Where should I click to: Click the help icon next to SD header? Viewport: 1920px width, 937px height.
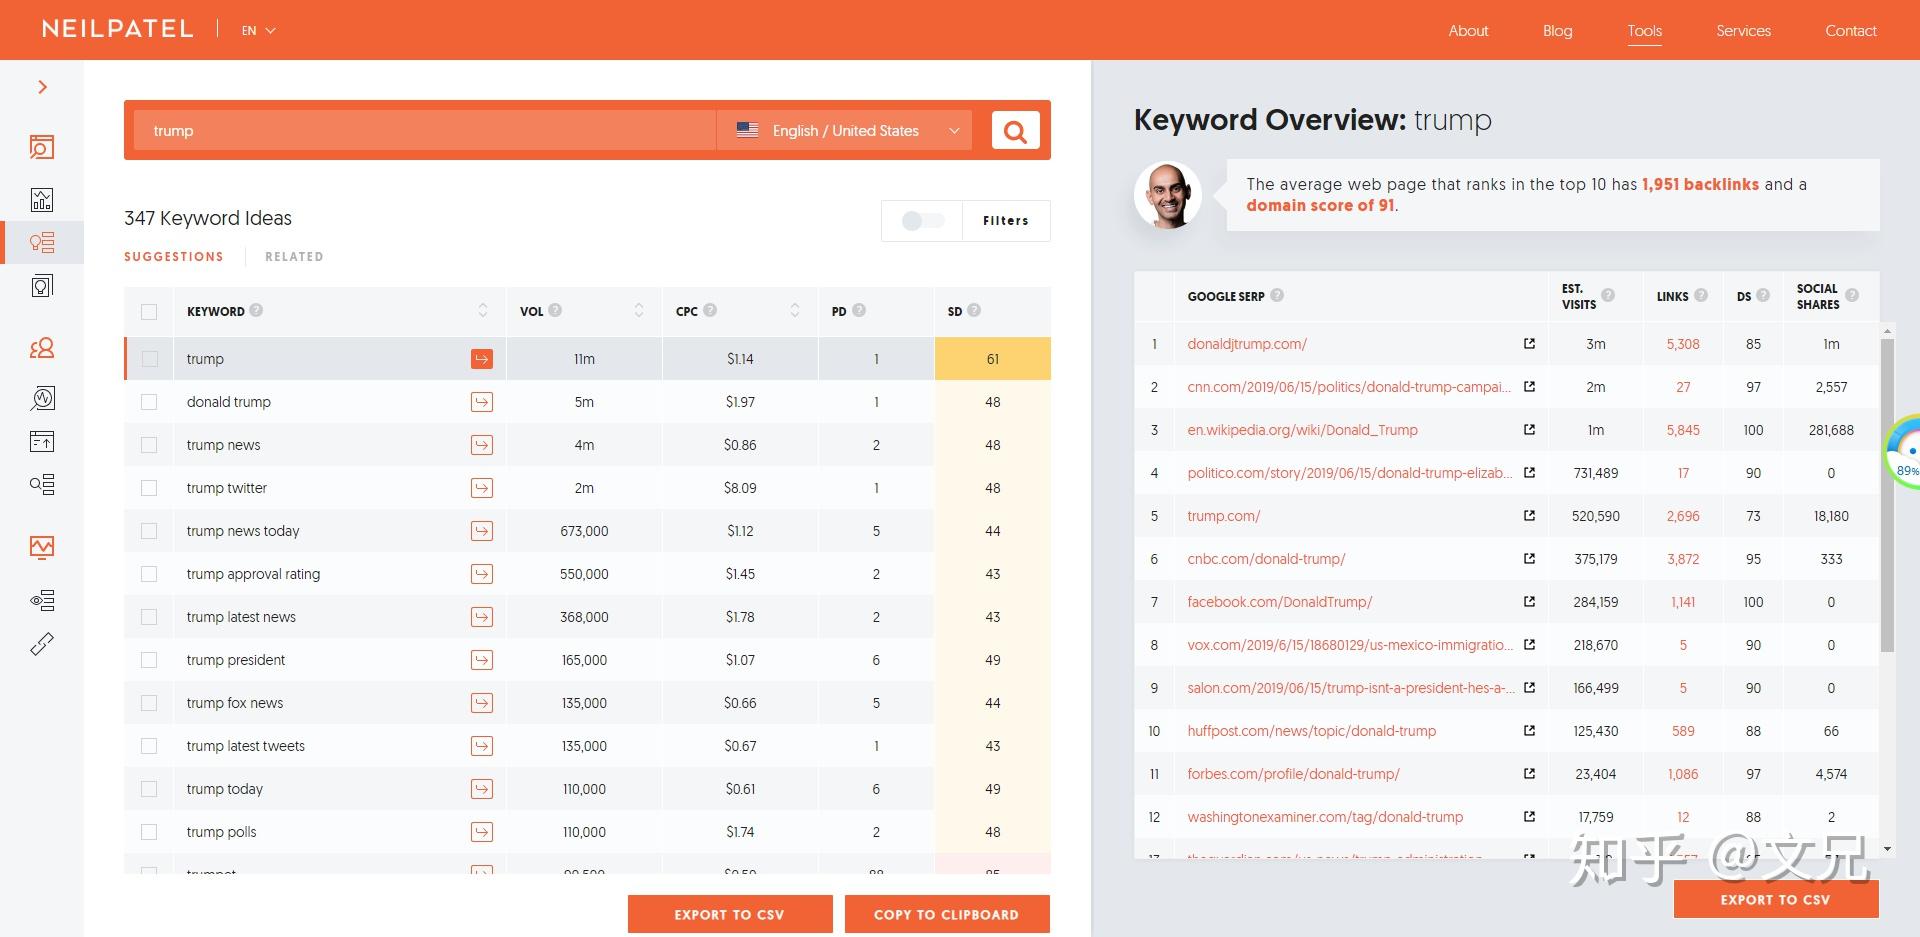coord(974,310)
